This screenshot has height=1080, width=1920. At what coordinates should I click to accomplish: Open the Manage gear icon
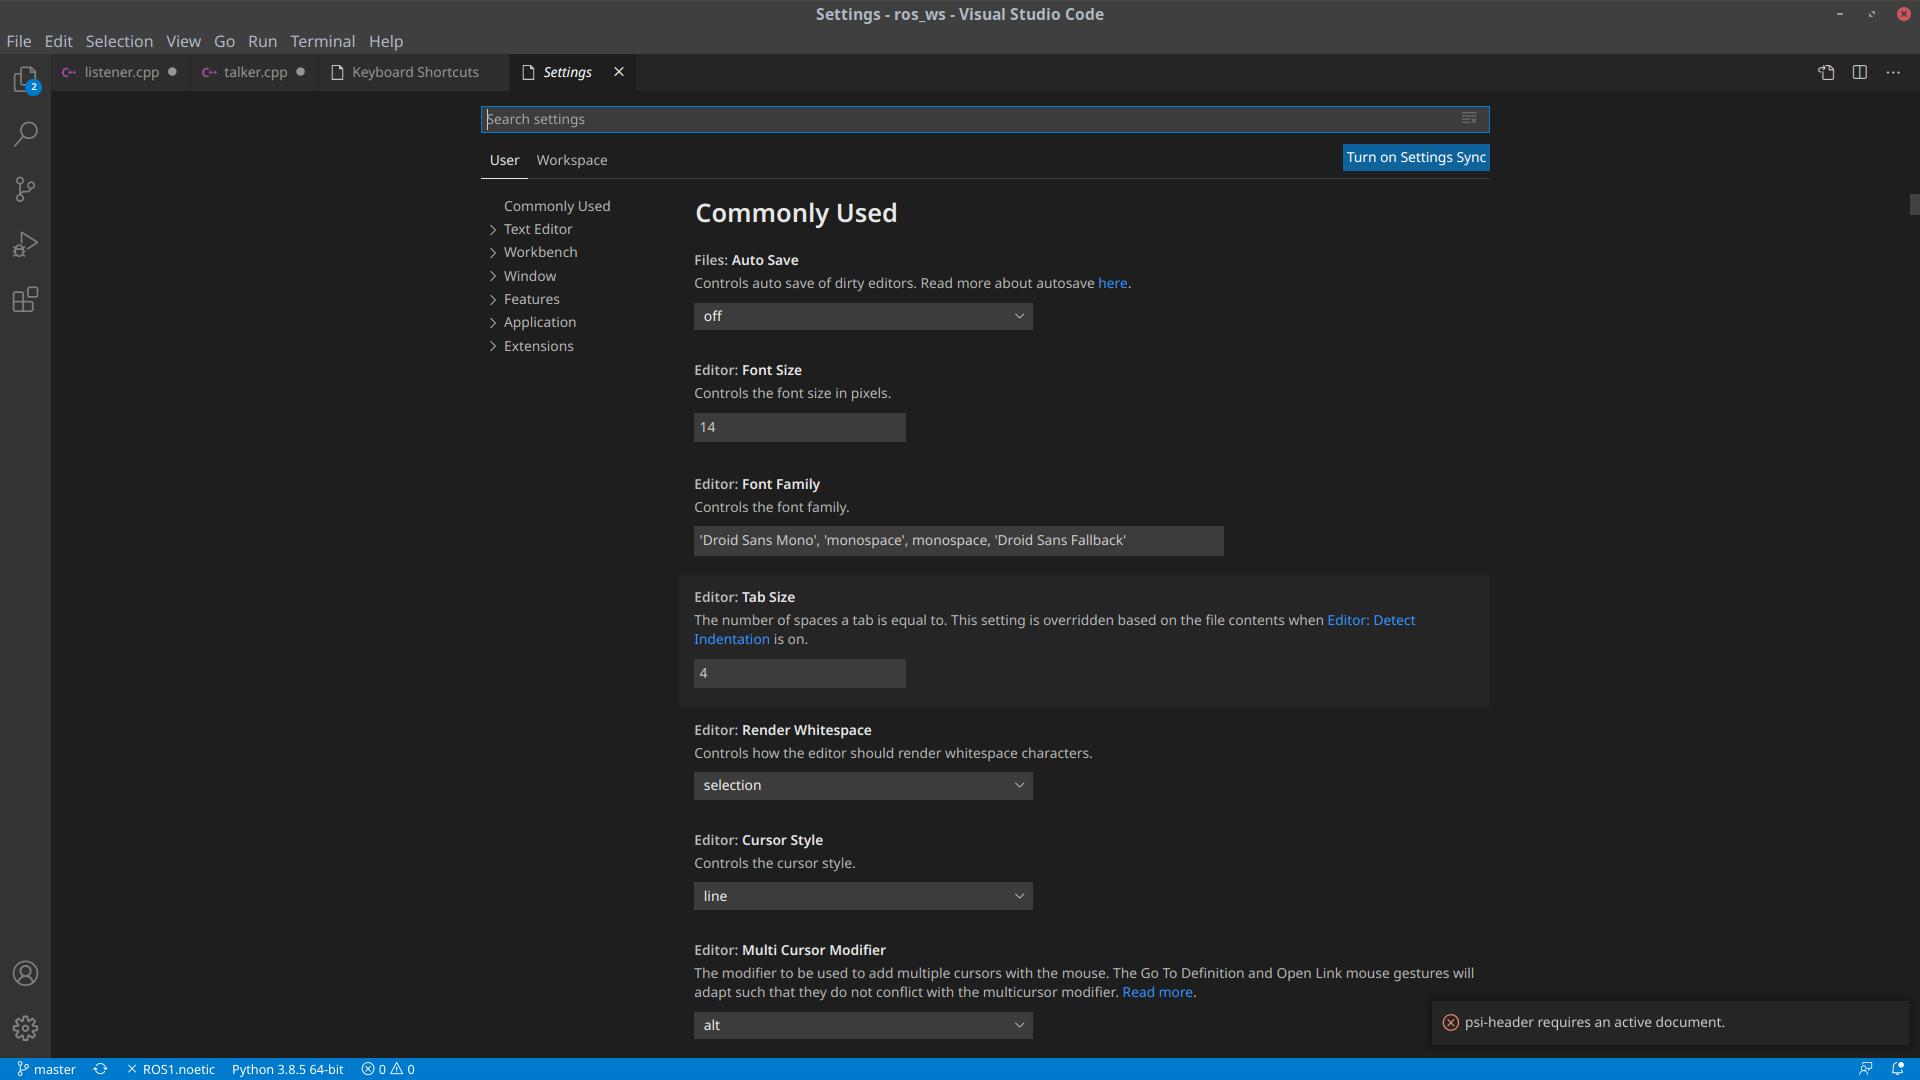(x=25, y=1028)
